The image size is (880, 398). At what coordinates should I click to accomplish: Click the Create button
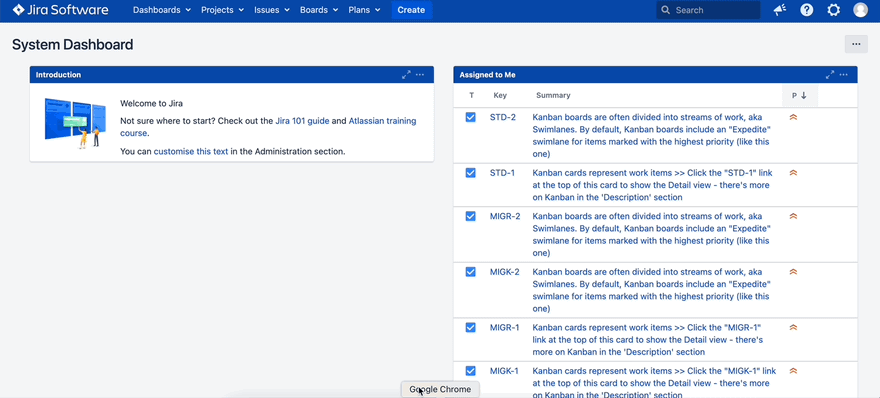[x=411, y=10]
